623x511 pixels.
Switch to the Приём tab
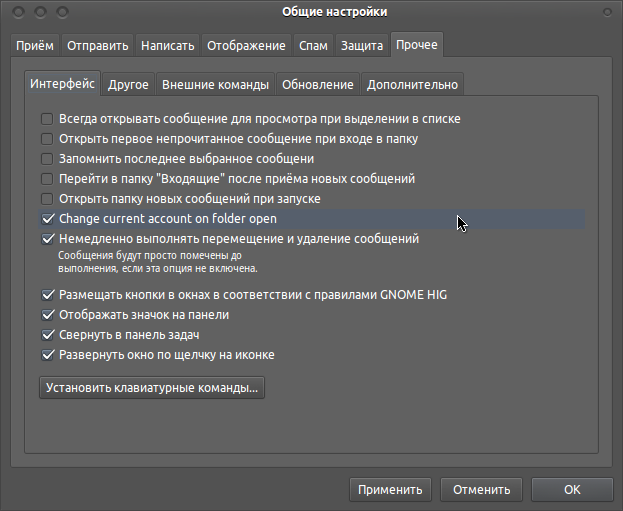[x=35, y=46]
